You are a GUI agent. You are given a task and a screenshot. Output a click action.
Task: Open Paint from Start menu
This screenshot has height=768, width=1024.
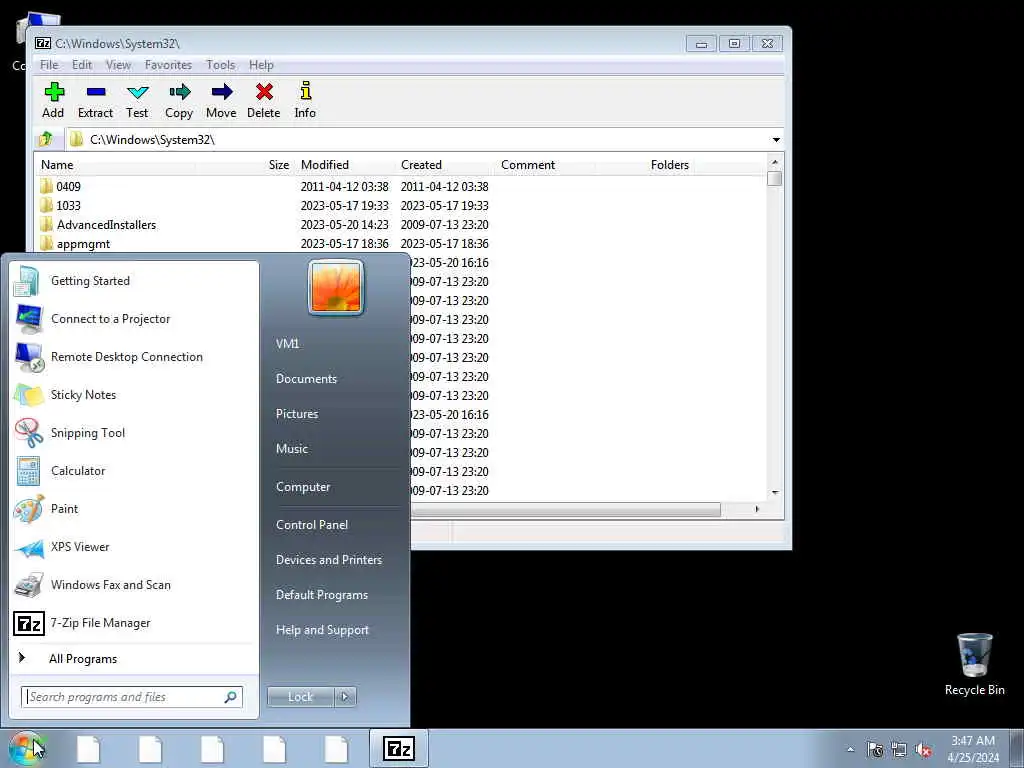coord(134,509)
